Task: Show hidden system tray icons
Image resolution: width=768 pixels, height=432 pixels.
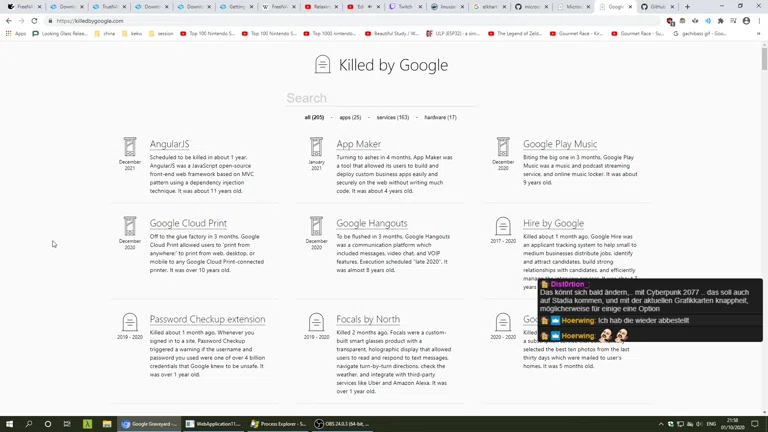Action: tap(660, 424)
